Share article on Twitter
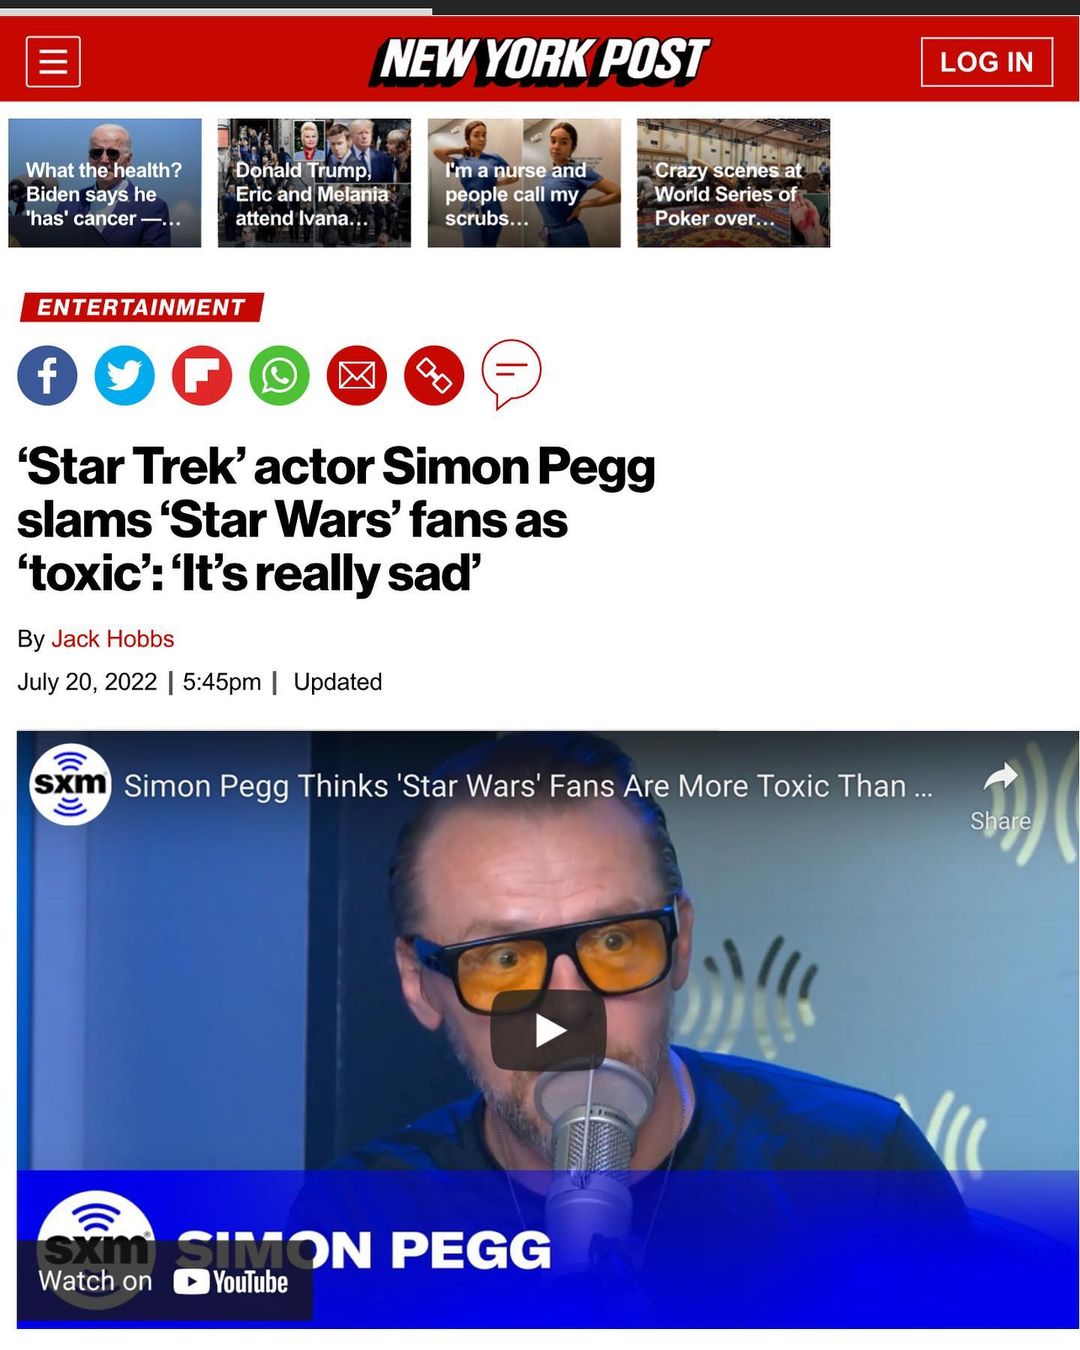 coord(125,376)
